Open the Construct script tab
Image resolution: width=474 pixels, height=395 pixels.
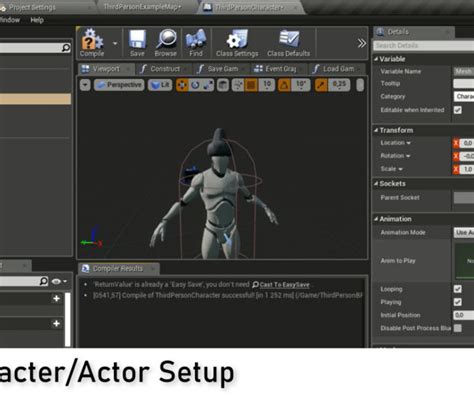pos(163,69)
